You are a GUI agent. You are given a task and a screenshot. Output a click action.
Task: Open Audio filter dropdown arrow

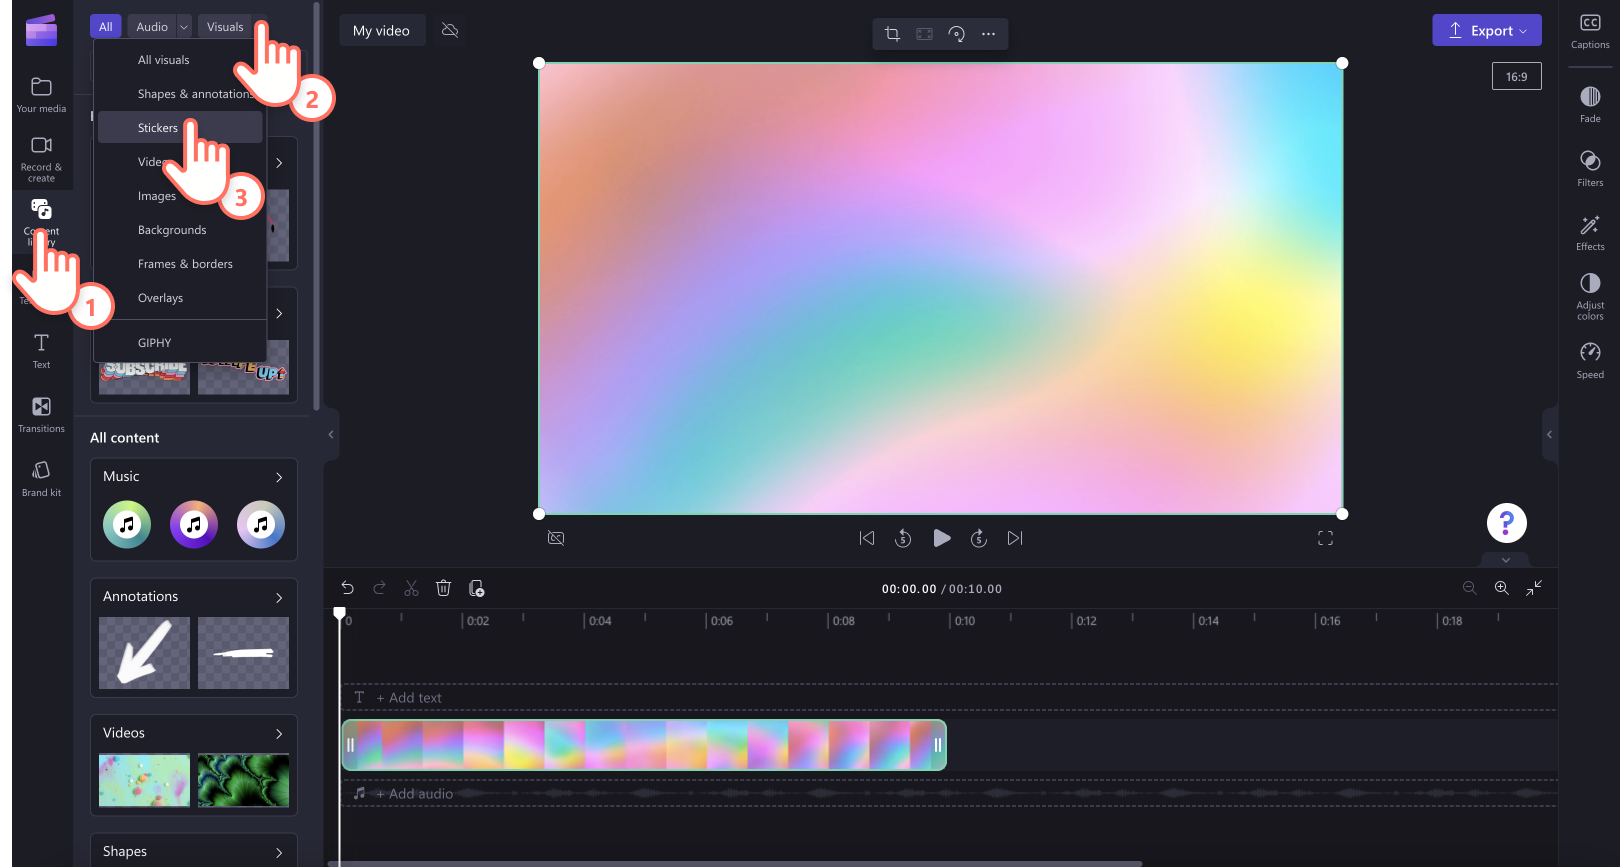pyautogui.click(x=184, y=27)
